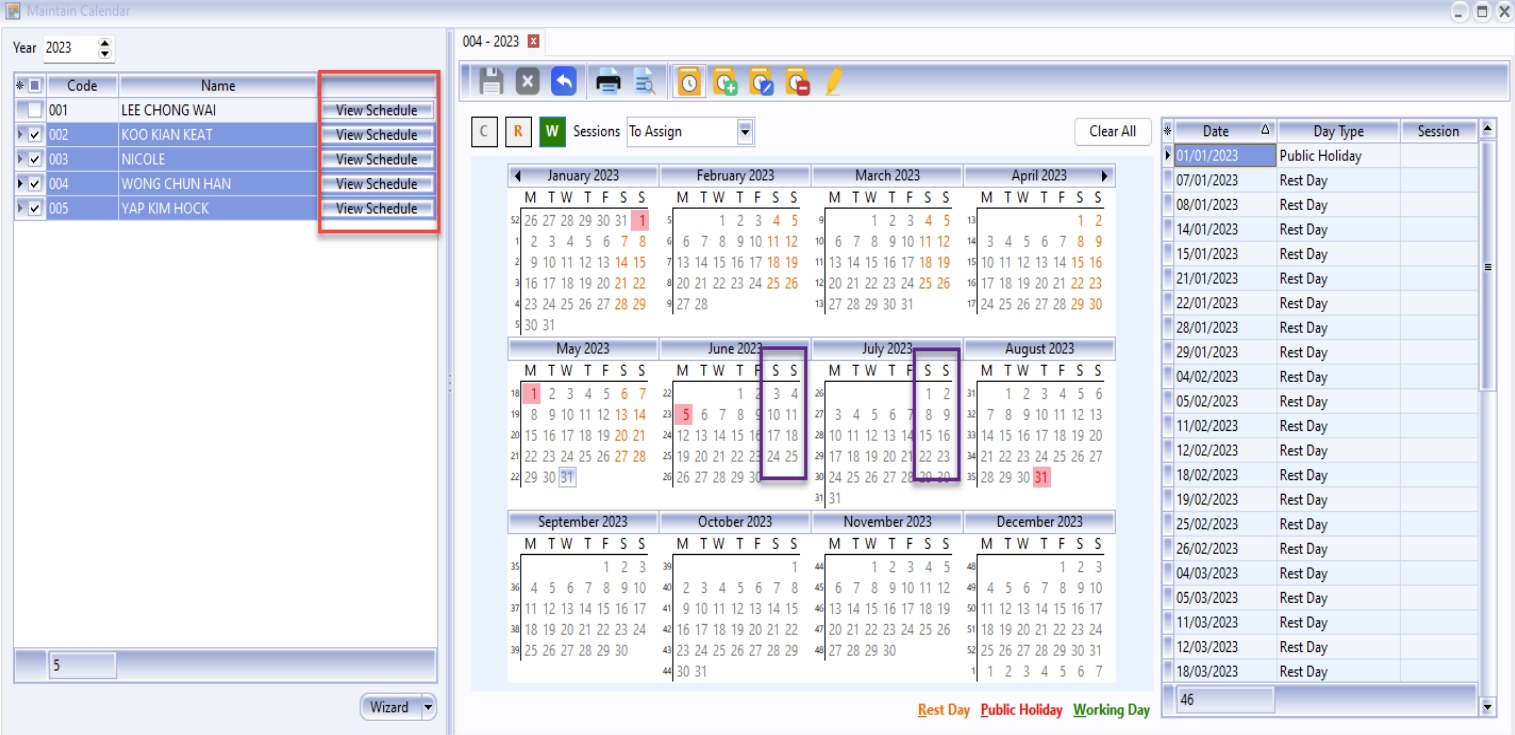This screenshot has width=1515, height=735.
Task: Increase the Year using the up spinner arrow
Action: (x=106, y=43)
